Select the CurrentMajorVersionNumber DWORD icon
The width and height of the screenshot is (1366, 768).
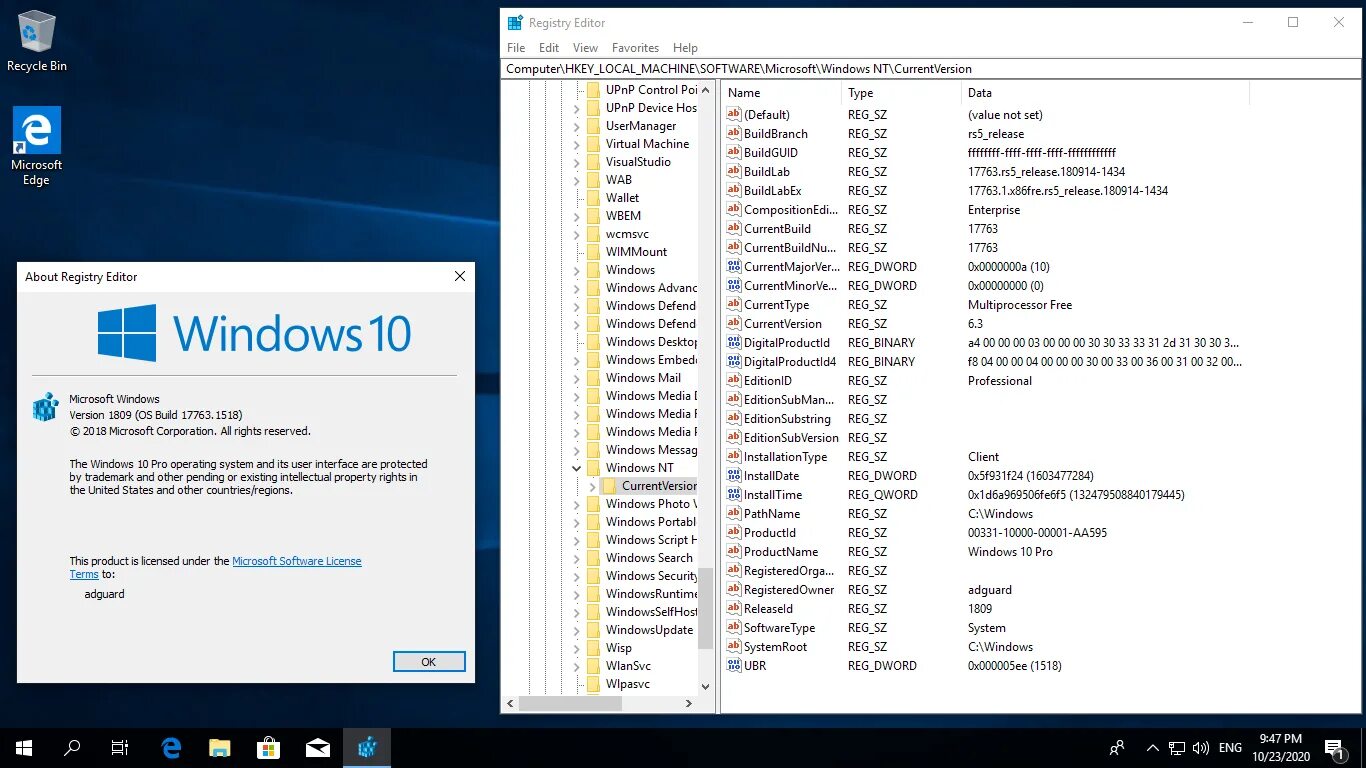coord(733,267)
